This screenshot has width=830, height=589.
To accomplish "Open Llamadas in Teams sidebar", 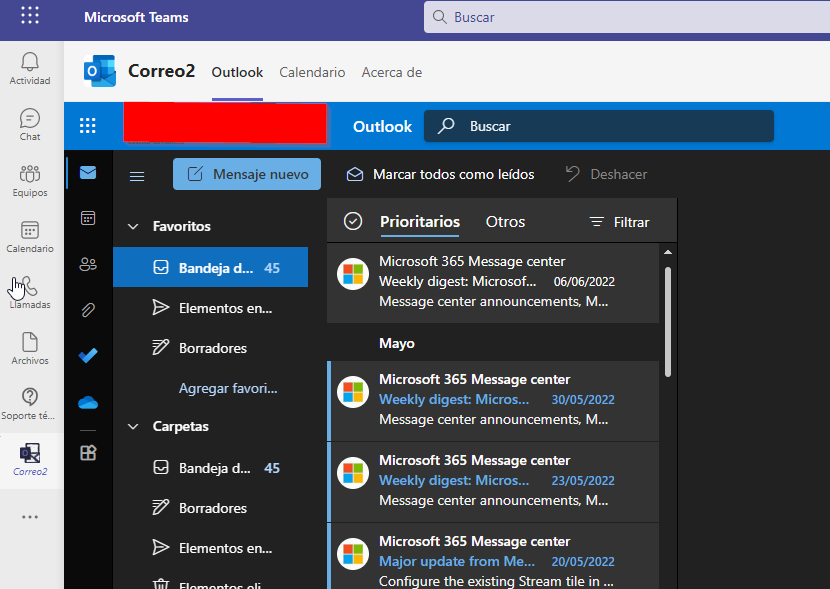I will (x=30, y=293).
